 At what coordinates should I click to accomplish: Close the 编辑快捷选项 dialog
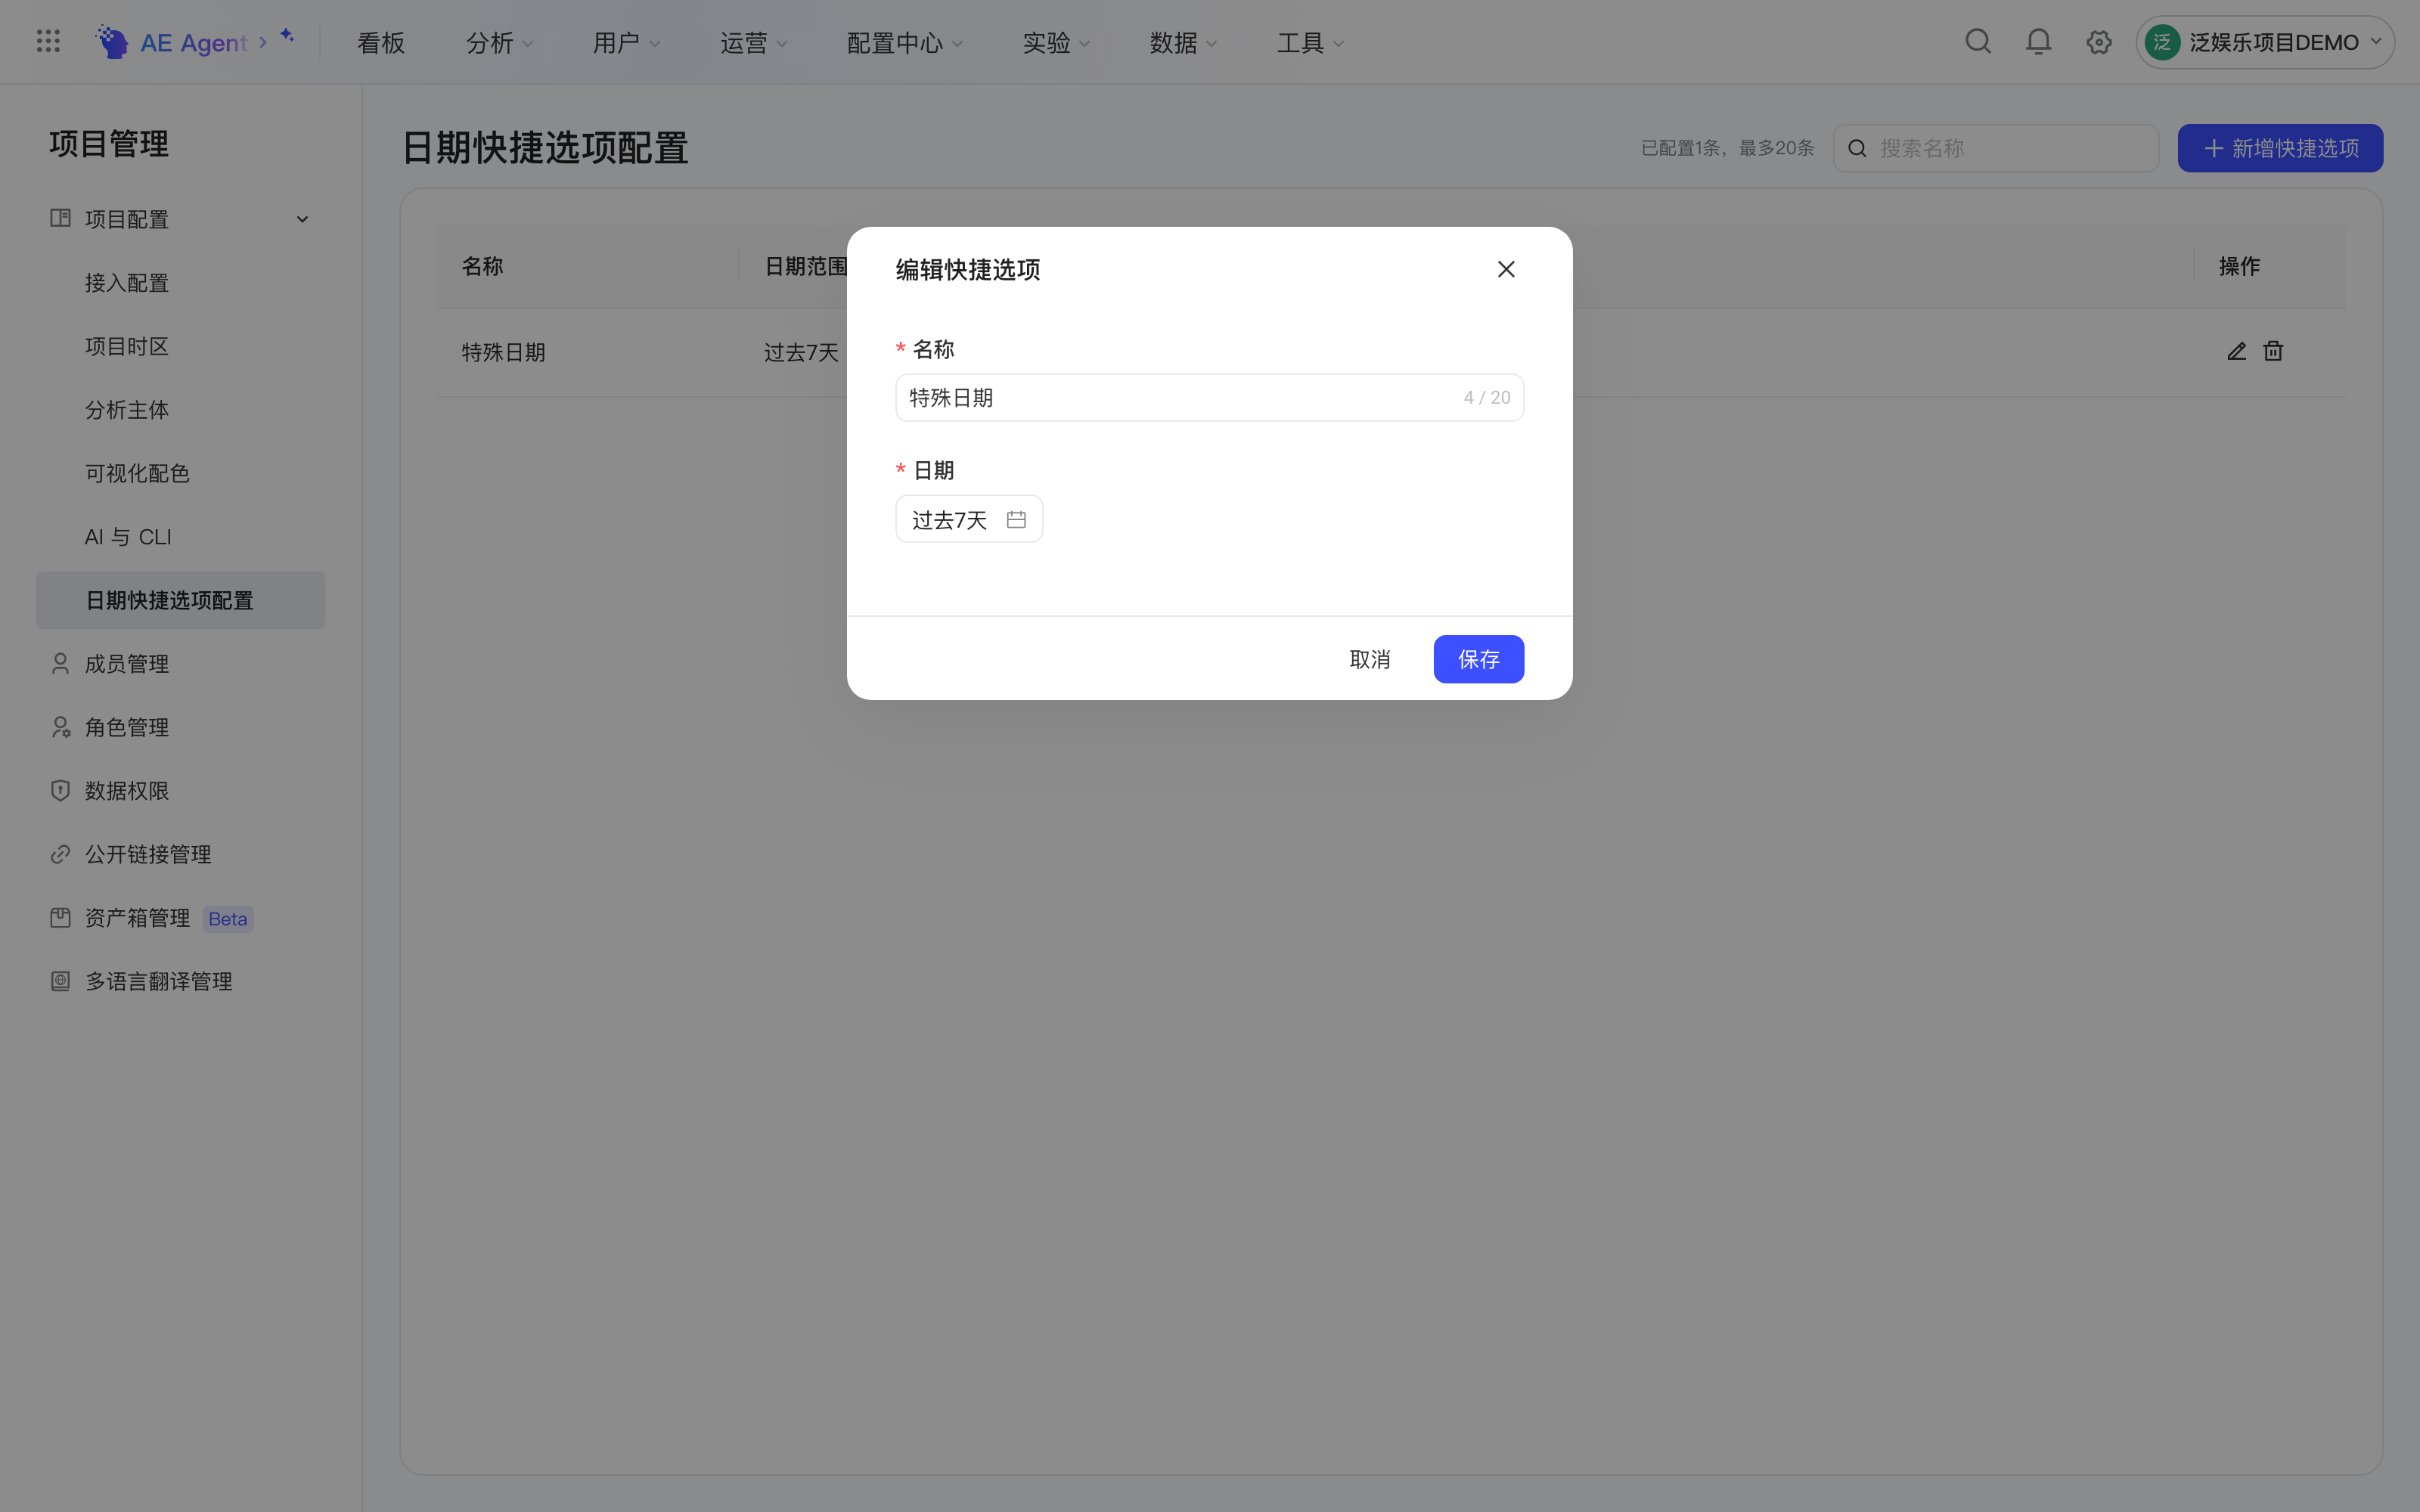(x=1505, y=269)
